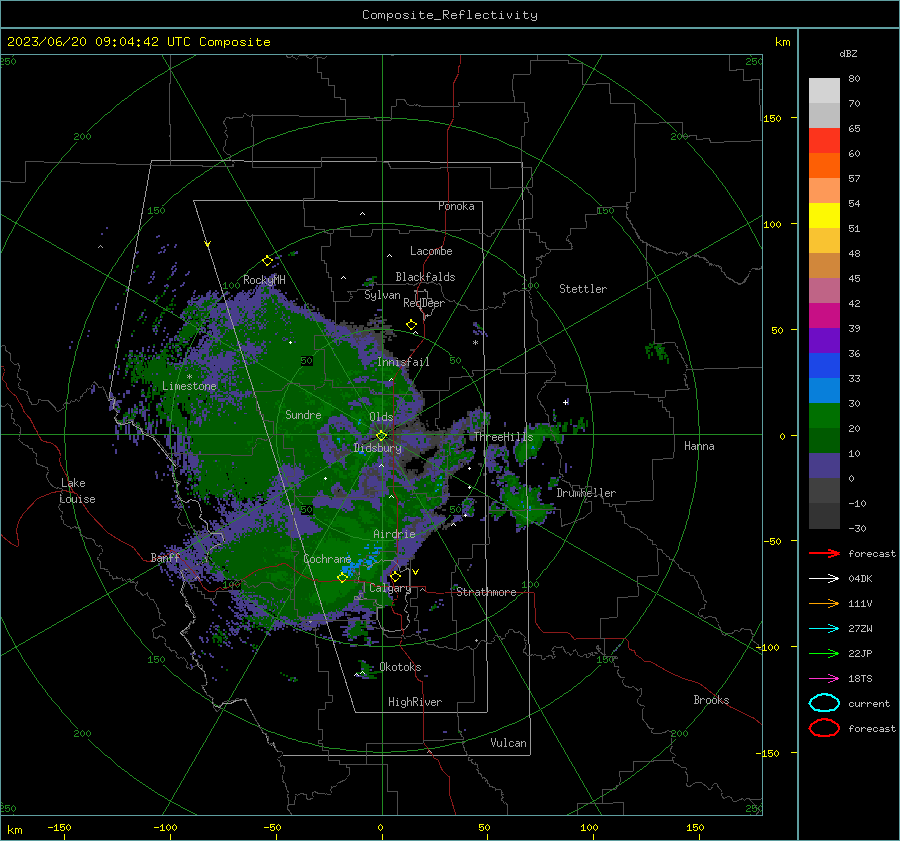Click the magenta 18TS arrow icon
This screenshot has width=900, height=841.
824,679
